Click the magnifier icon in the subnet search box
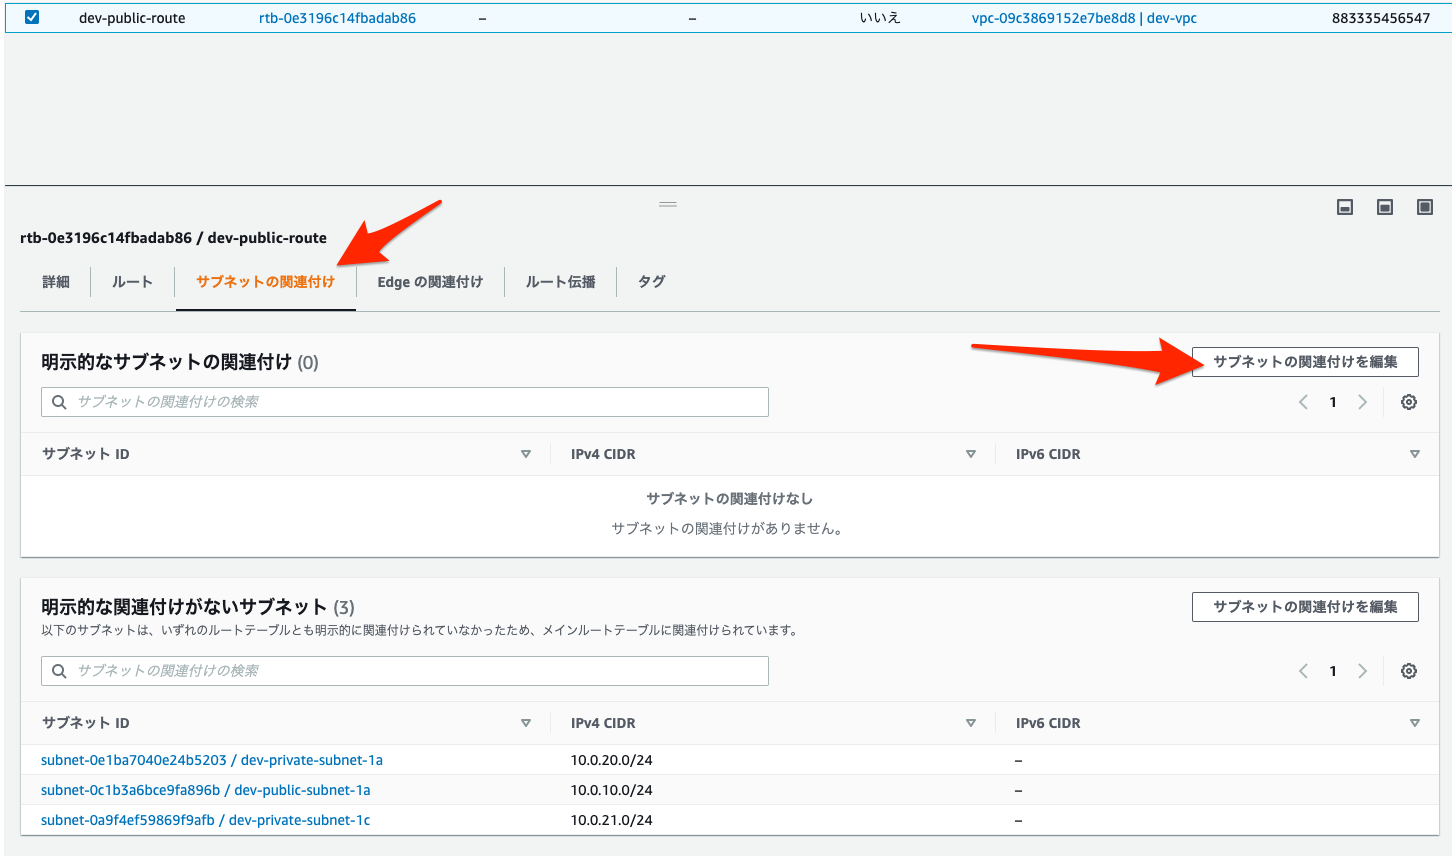The image size is (1452, 856). pos(58,401)
